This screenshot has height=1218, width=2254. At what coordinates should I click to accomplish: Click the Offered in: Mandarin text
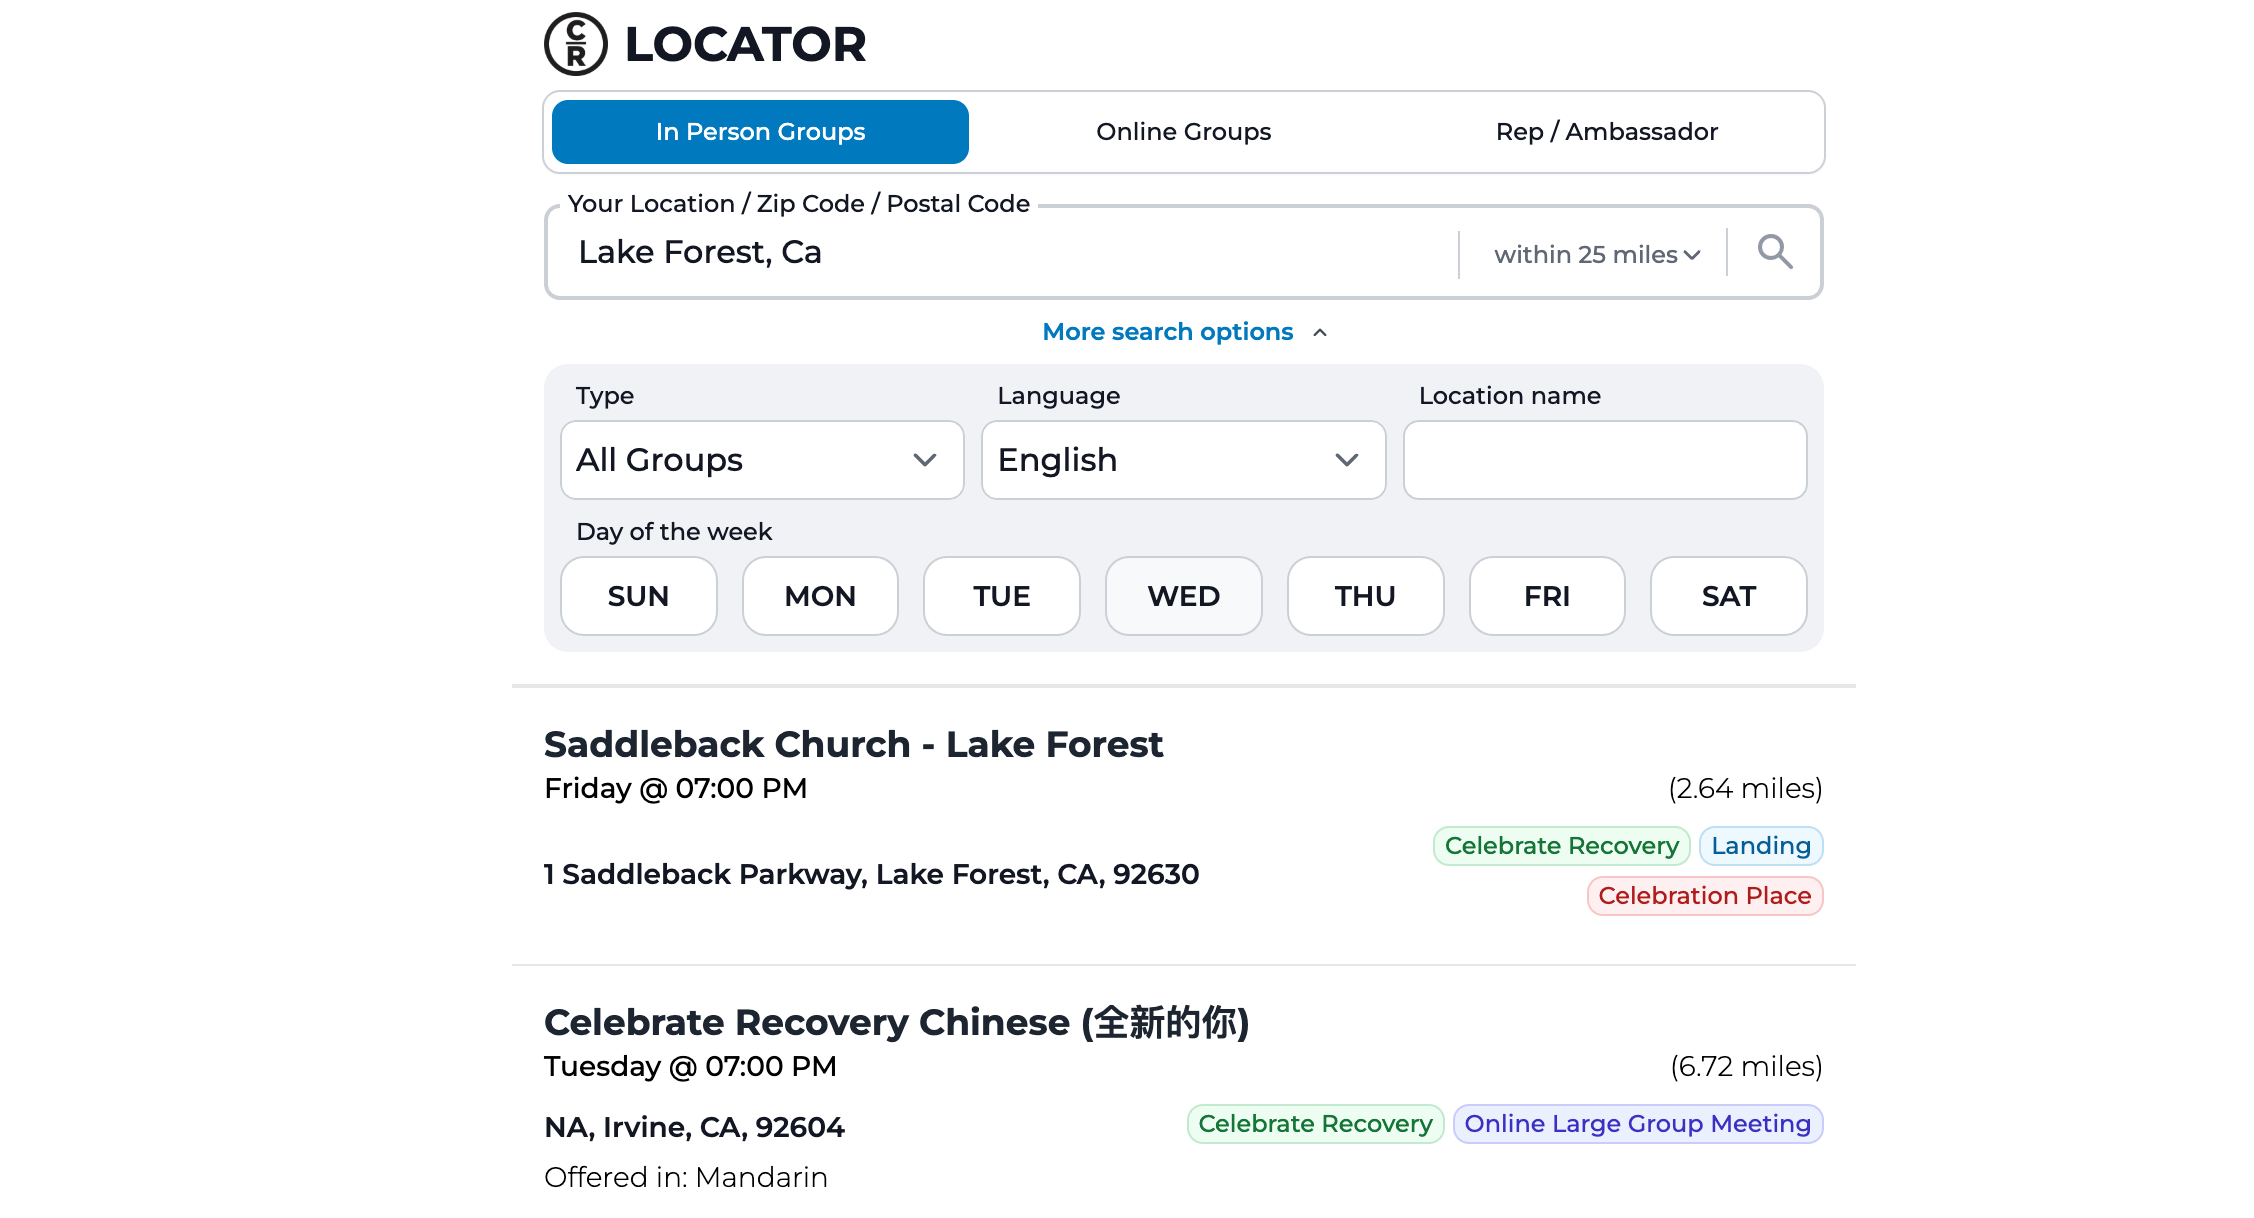point(686,1178)
